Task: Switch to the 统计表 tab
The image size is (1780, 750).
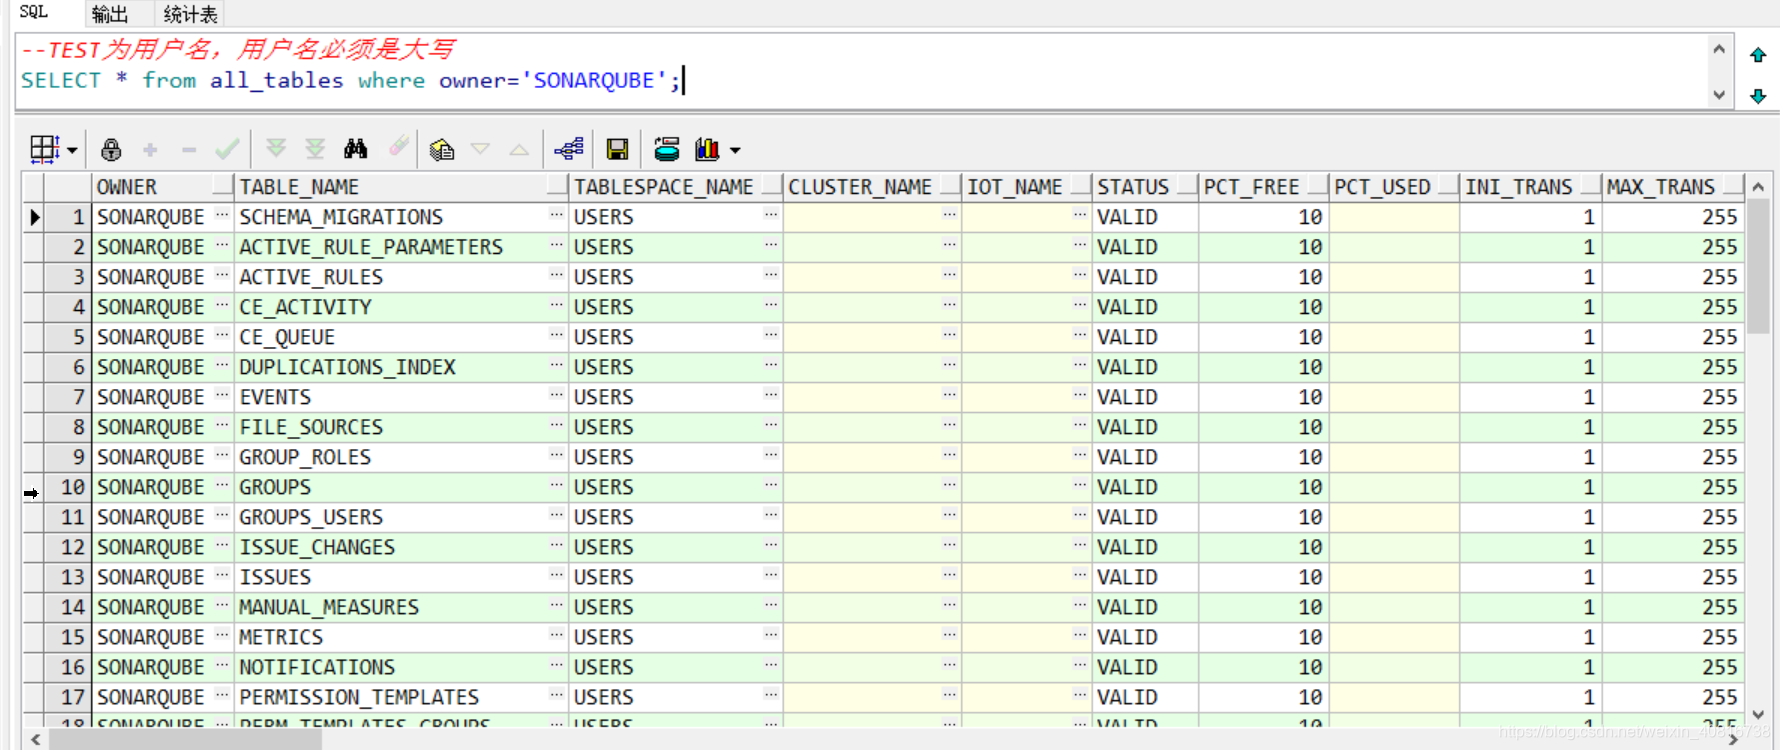Action: [190, 14]
